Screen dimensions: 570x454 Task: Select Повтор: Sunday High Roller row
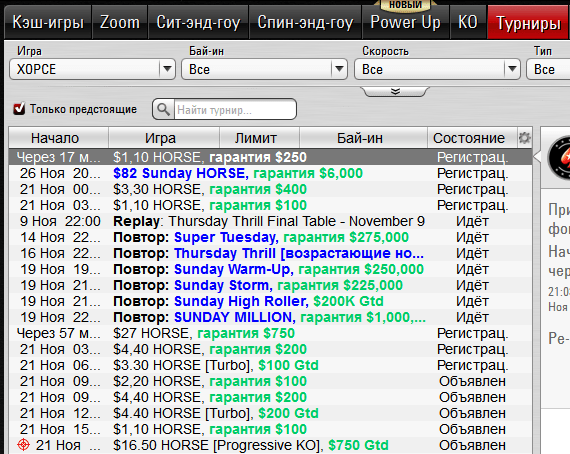point(270,301)
